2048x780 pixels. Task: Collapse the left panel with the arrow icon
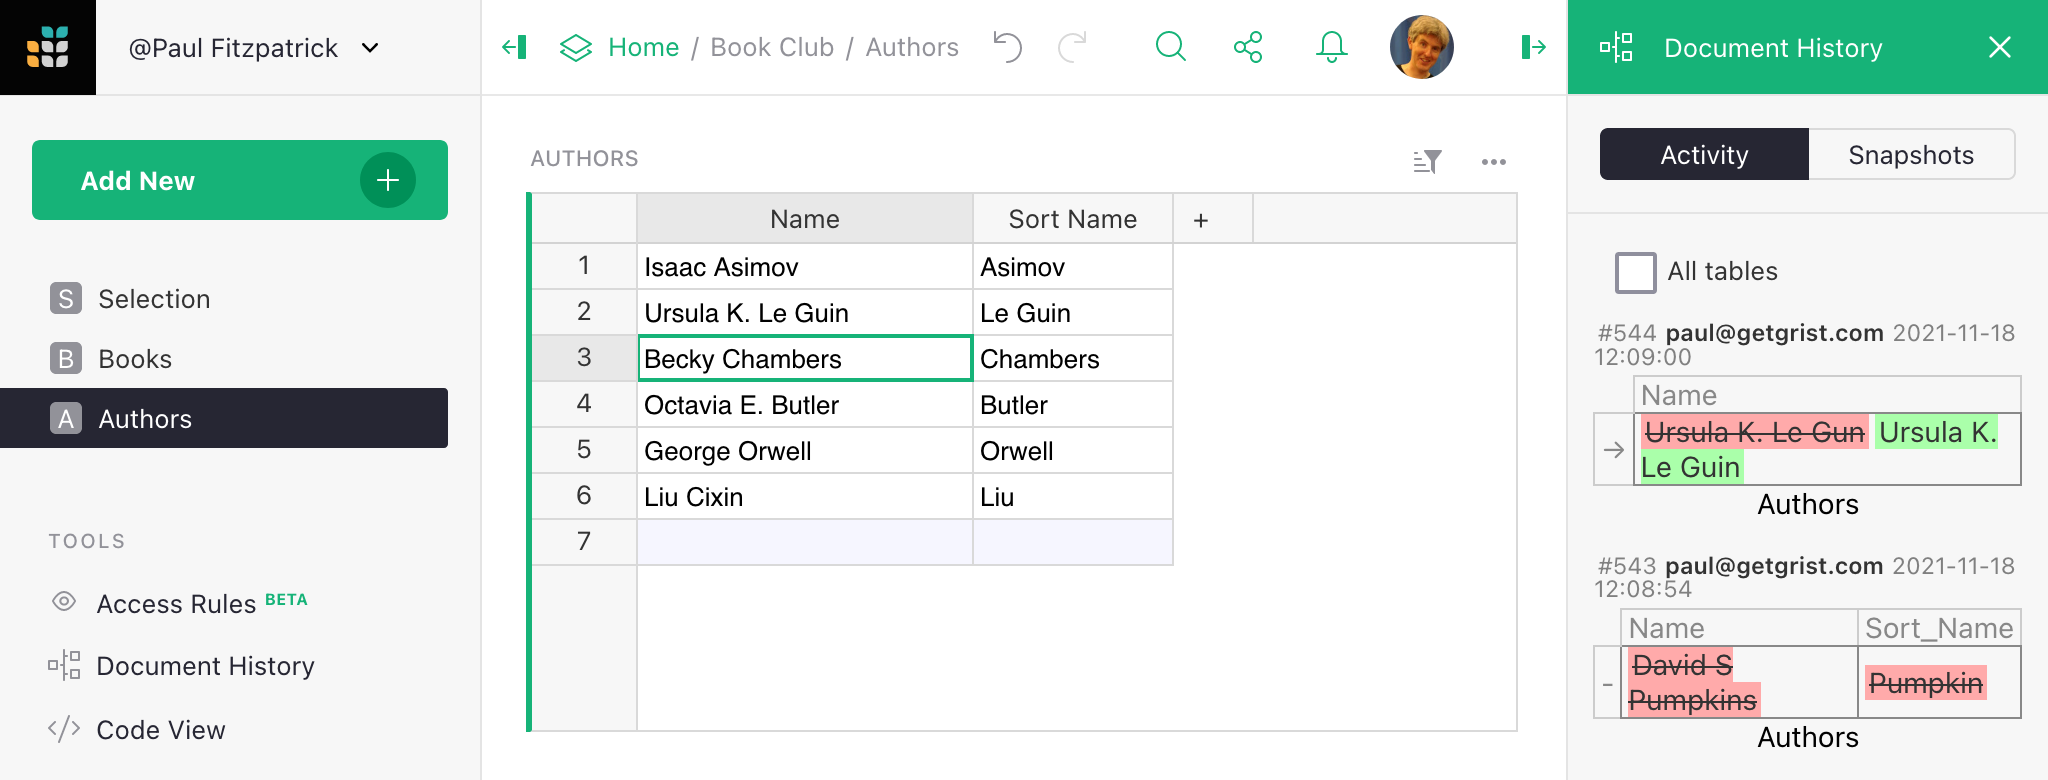[x=515, y=47]
